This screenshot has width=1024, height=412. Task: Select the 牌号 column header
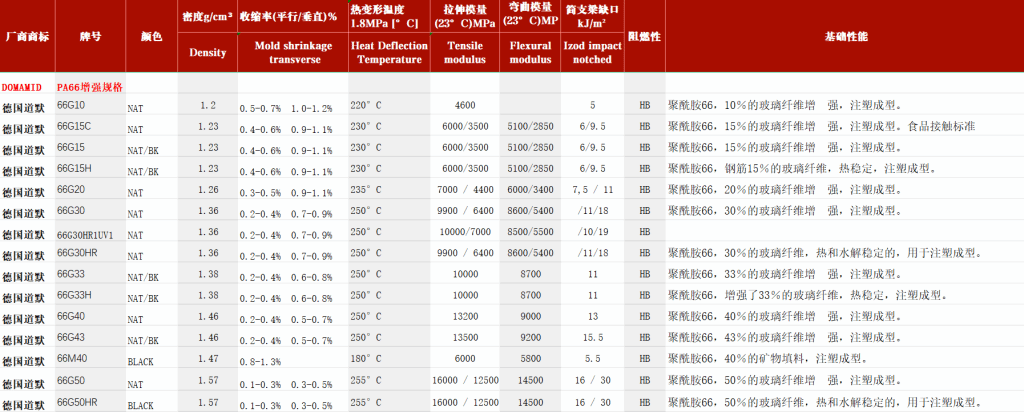click(x=90, y=36)
